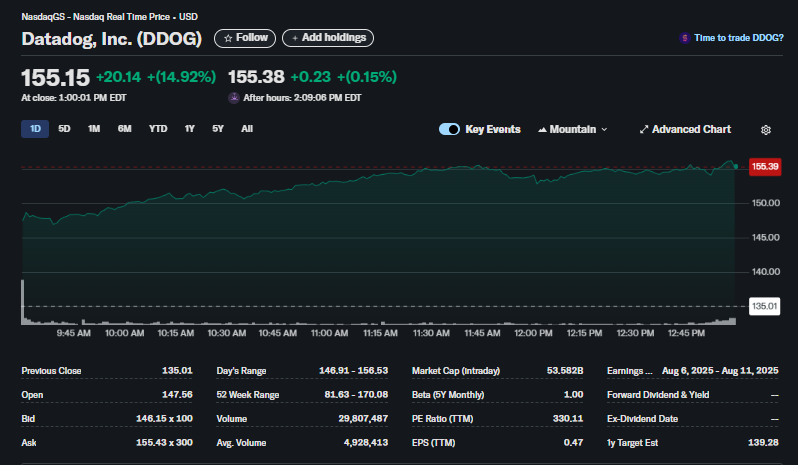The height and width of the screenshot is (465, 798).
Task: Click the Market Cap (intraday) label
Action: point(456,371)
